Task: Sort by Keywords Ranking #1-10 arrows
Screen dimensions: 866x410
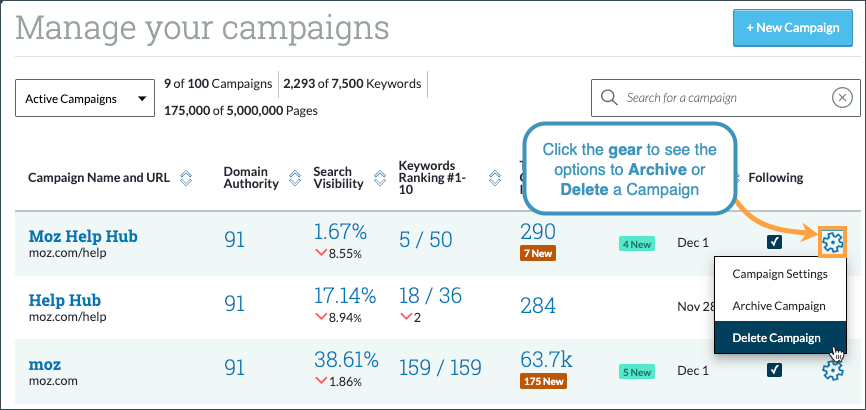Action: click(x=495, y=178)
